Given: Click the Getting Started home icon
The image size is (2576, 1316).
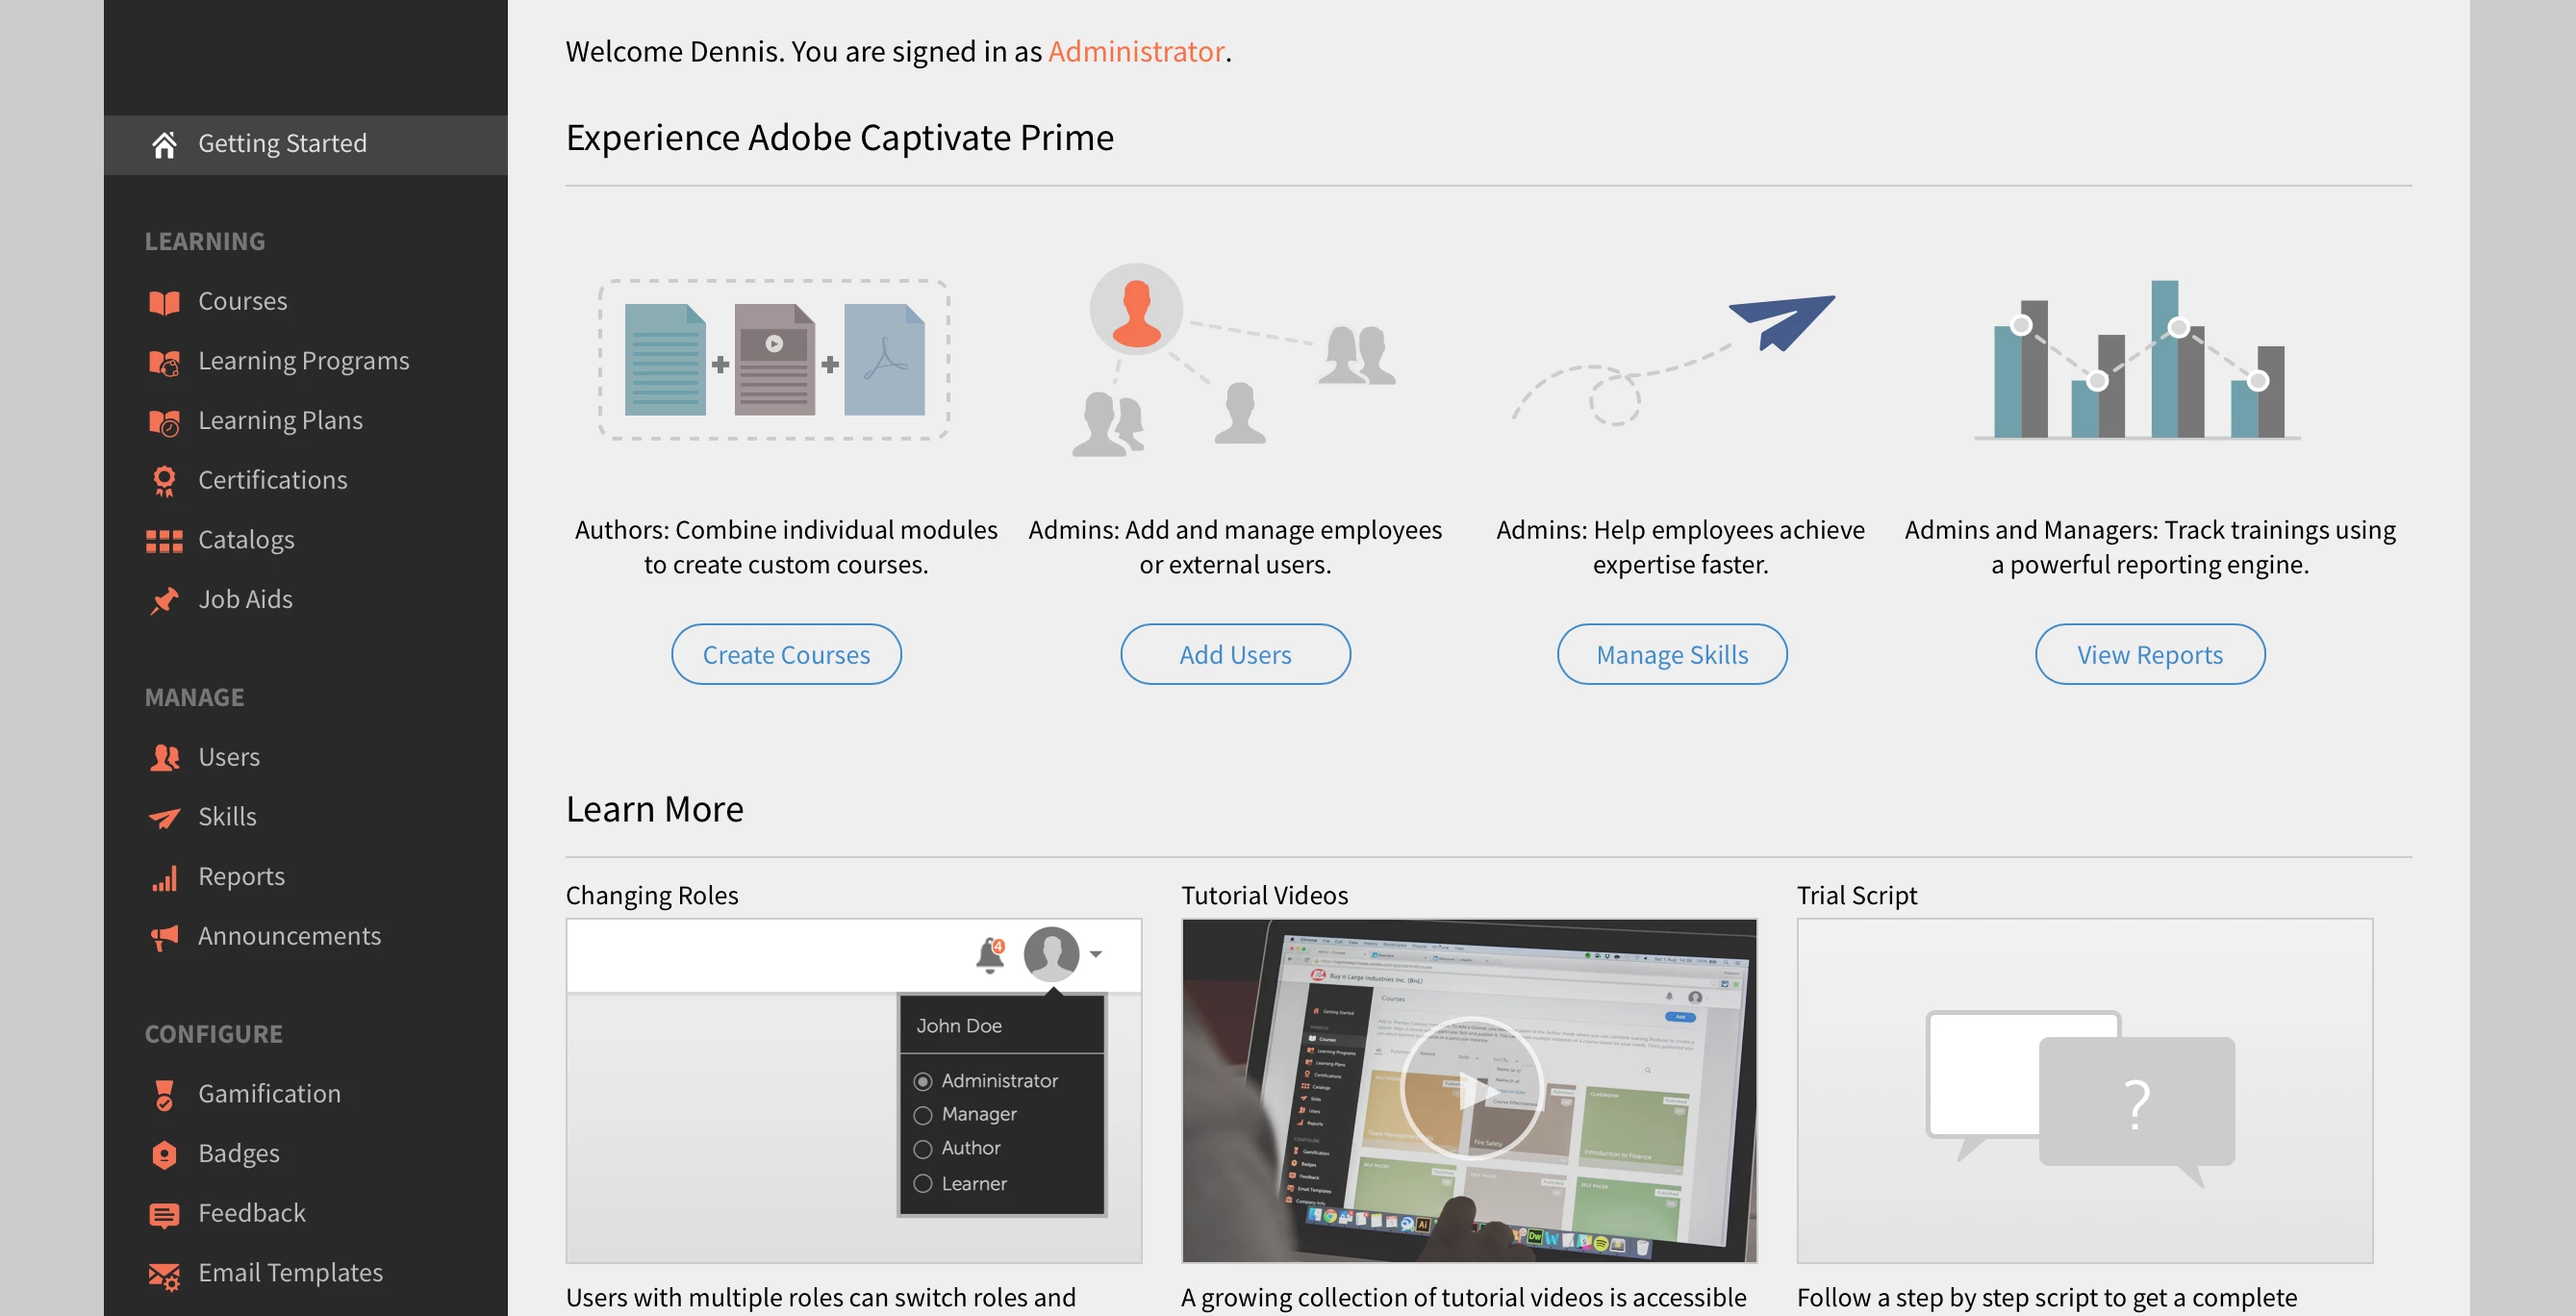Looking at the screenshot, I should pyautogui.click(x=164, y=144).
